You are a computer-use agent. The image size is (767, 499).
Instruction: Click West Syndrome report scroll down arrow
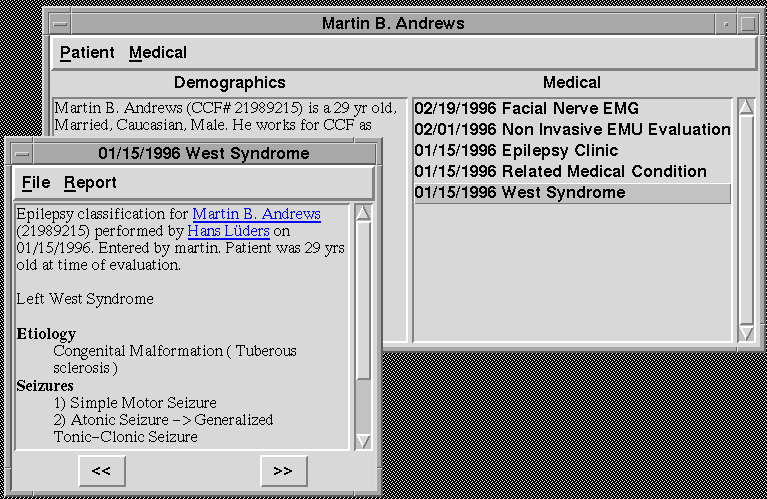(363, 441)
